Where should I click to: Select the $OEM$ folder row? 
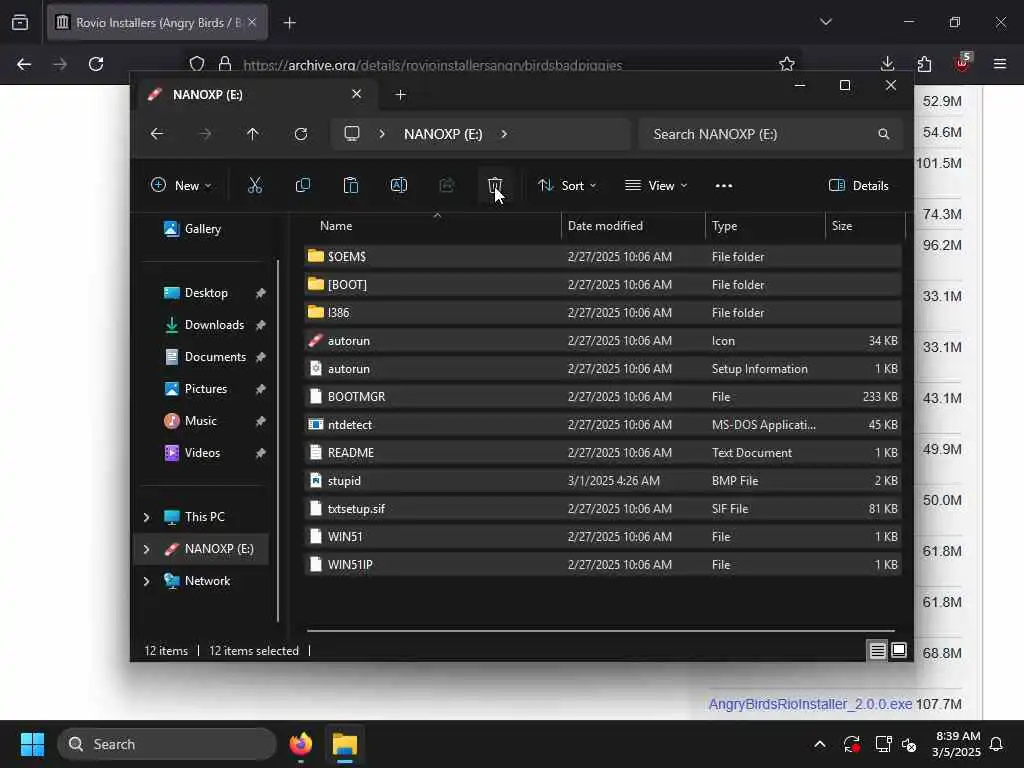603,257
